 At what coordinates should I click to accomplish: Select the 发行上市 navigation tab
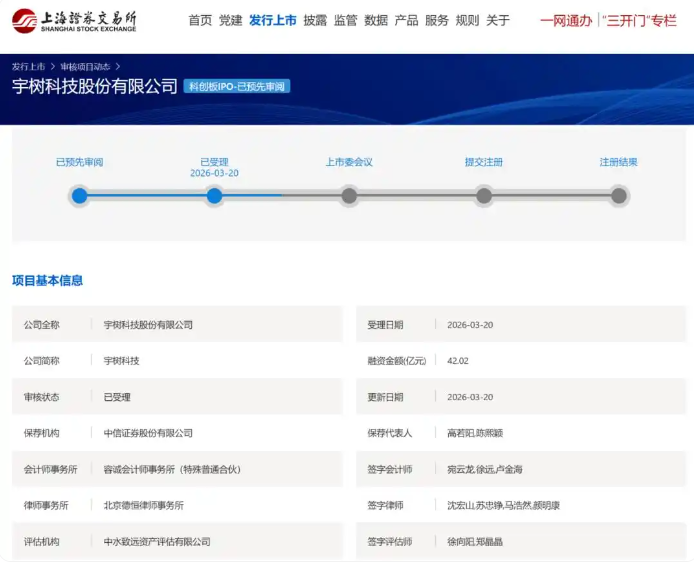click(x=273, y=20)
